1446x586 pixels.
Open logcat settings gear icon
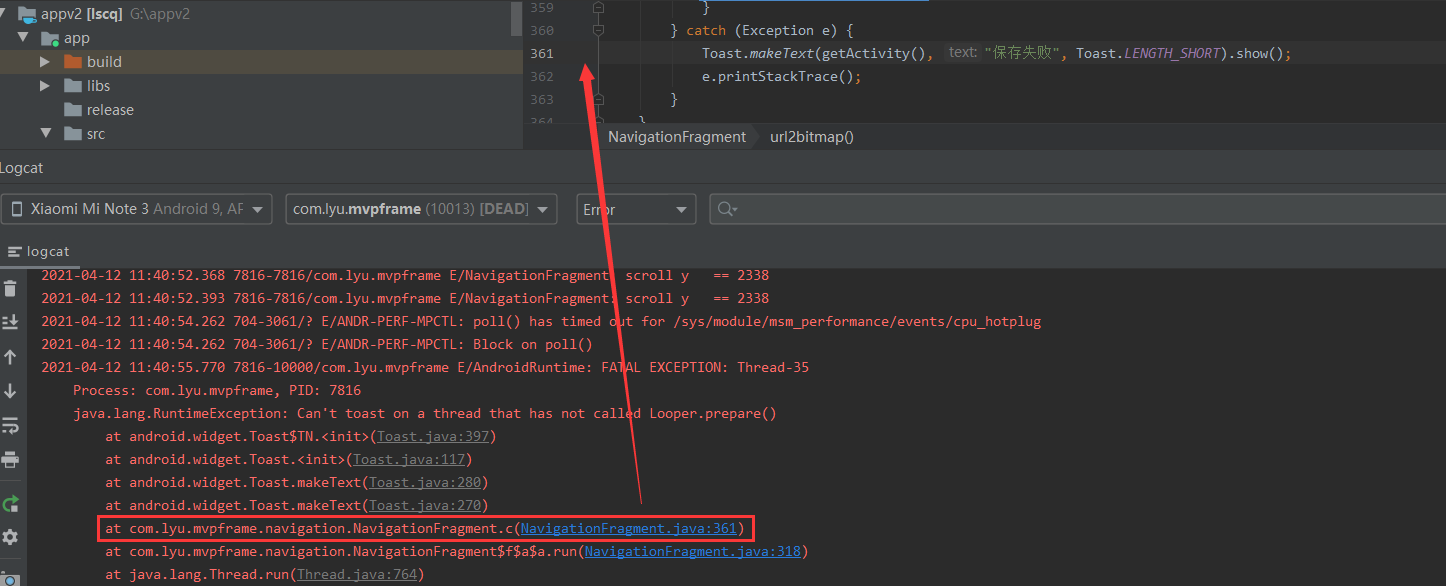pos(10,538)
